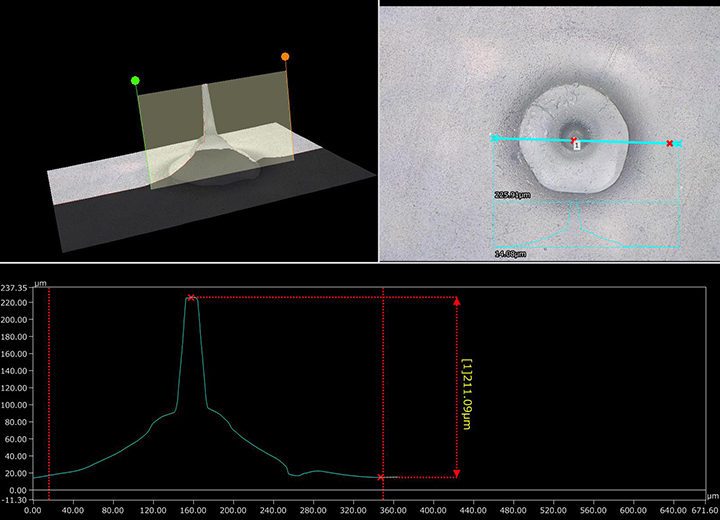The width and height of the screenshot is (720, 520).
Task: Select the red X marker at profile base
Action: [381, 477]
